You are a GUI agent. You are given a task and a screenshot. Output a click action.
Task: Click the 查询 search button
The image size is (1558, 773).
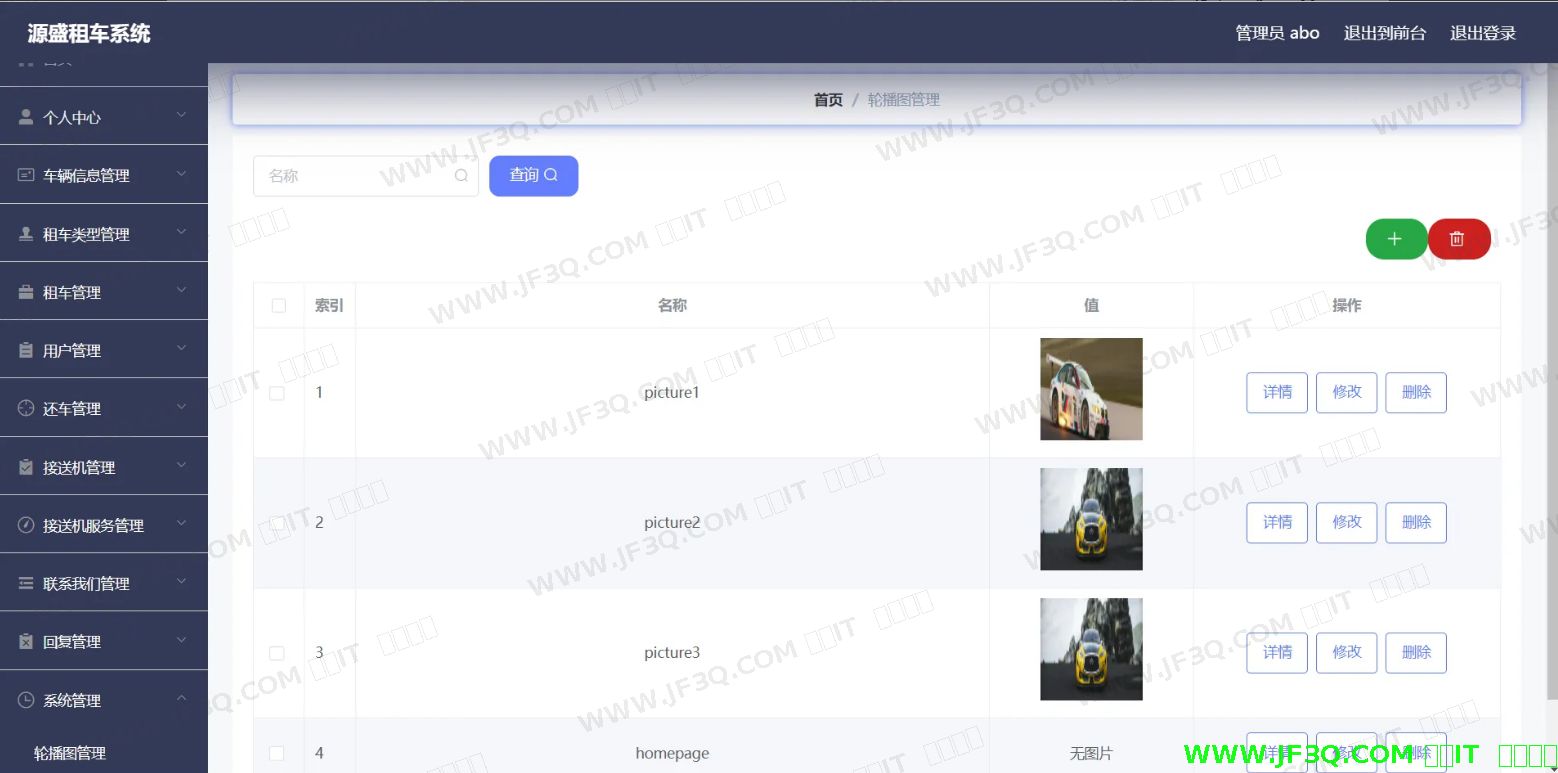533,175
